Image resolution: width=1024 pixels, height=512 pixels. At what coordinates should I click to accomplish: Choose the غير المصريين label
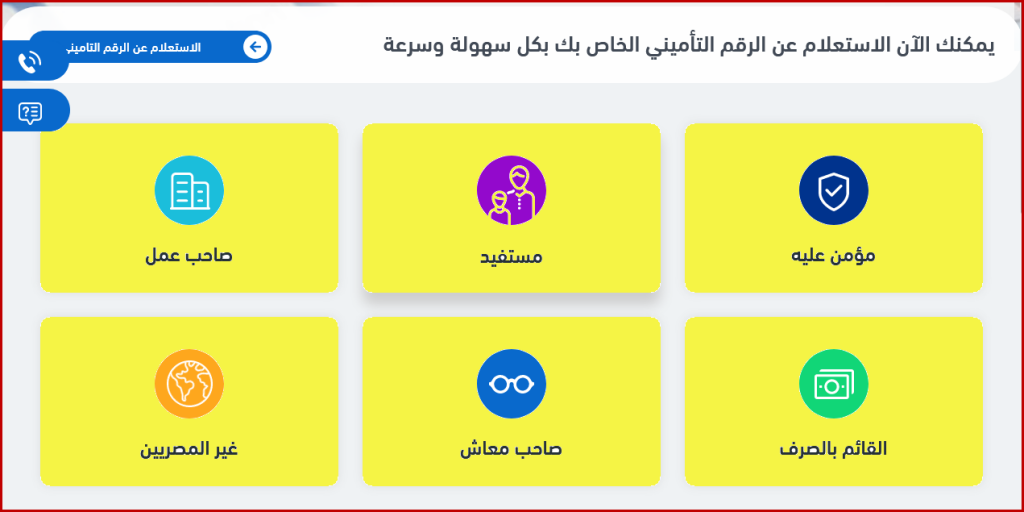189,450
